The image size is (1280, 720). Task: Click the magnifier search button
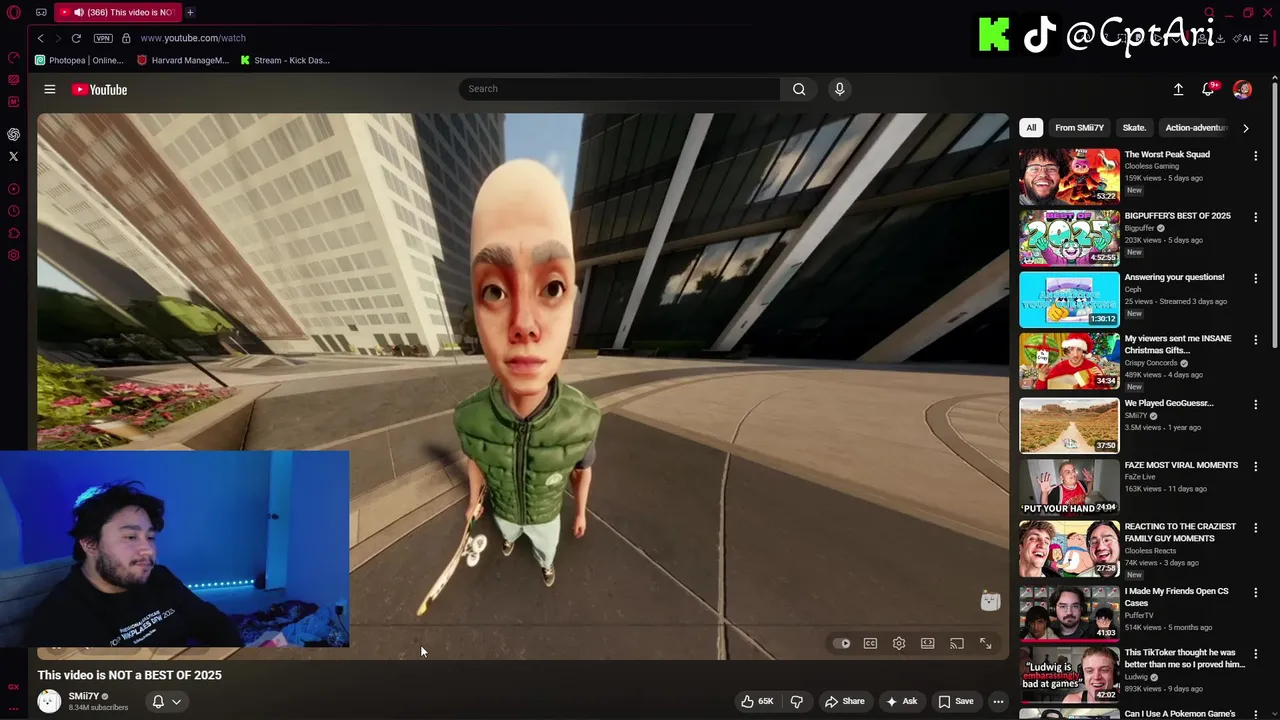(799, 89)
